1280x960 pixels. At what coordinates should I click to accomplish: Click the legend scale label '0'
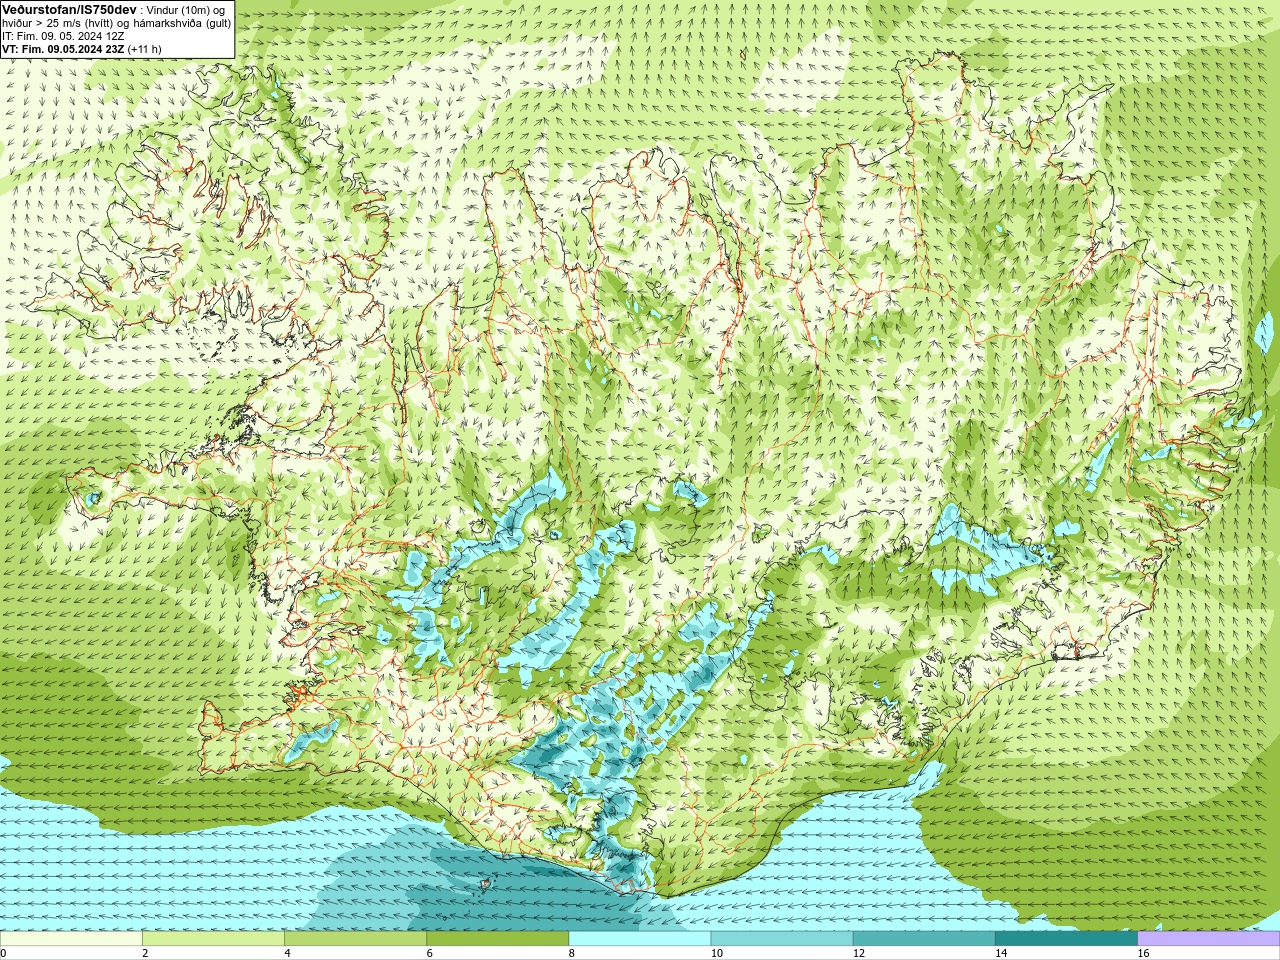(4, 953)
